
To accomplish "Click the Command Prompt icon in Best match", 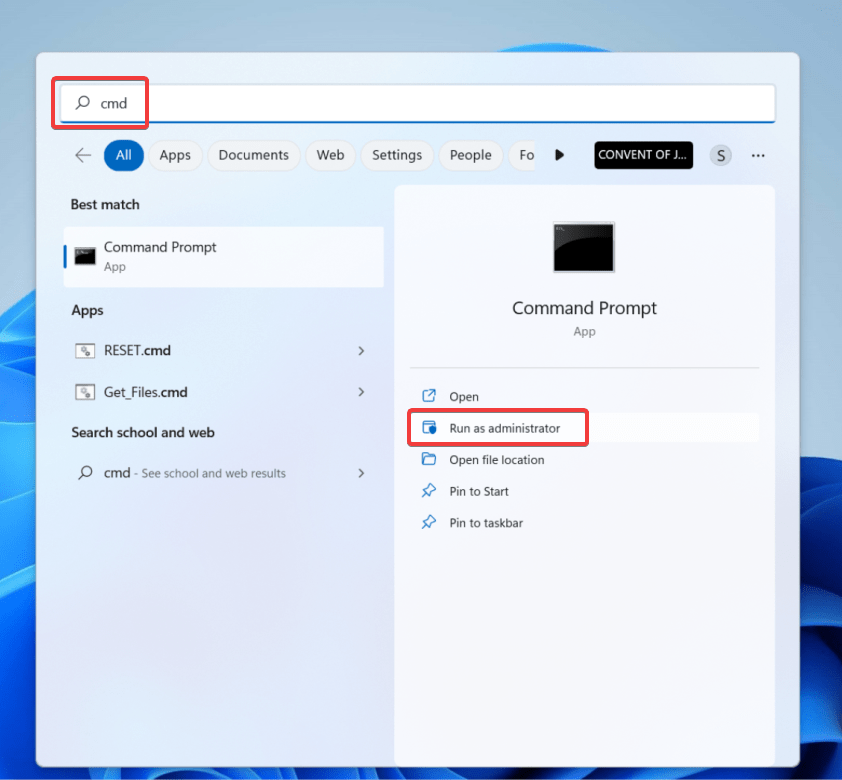I will point(85,257).
